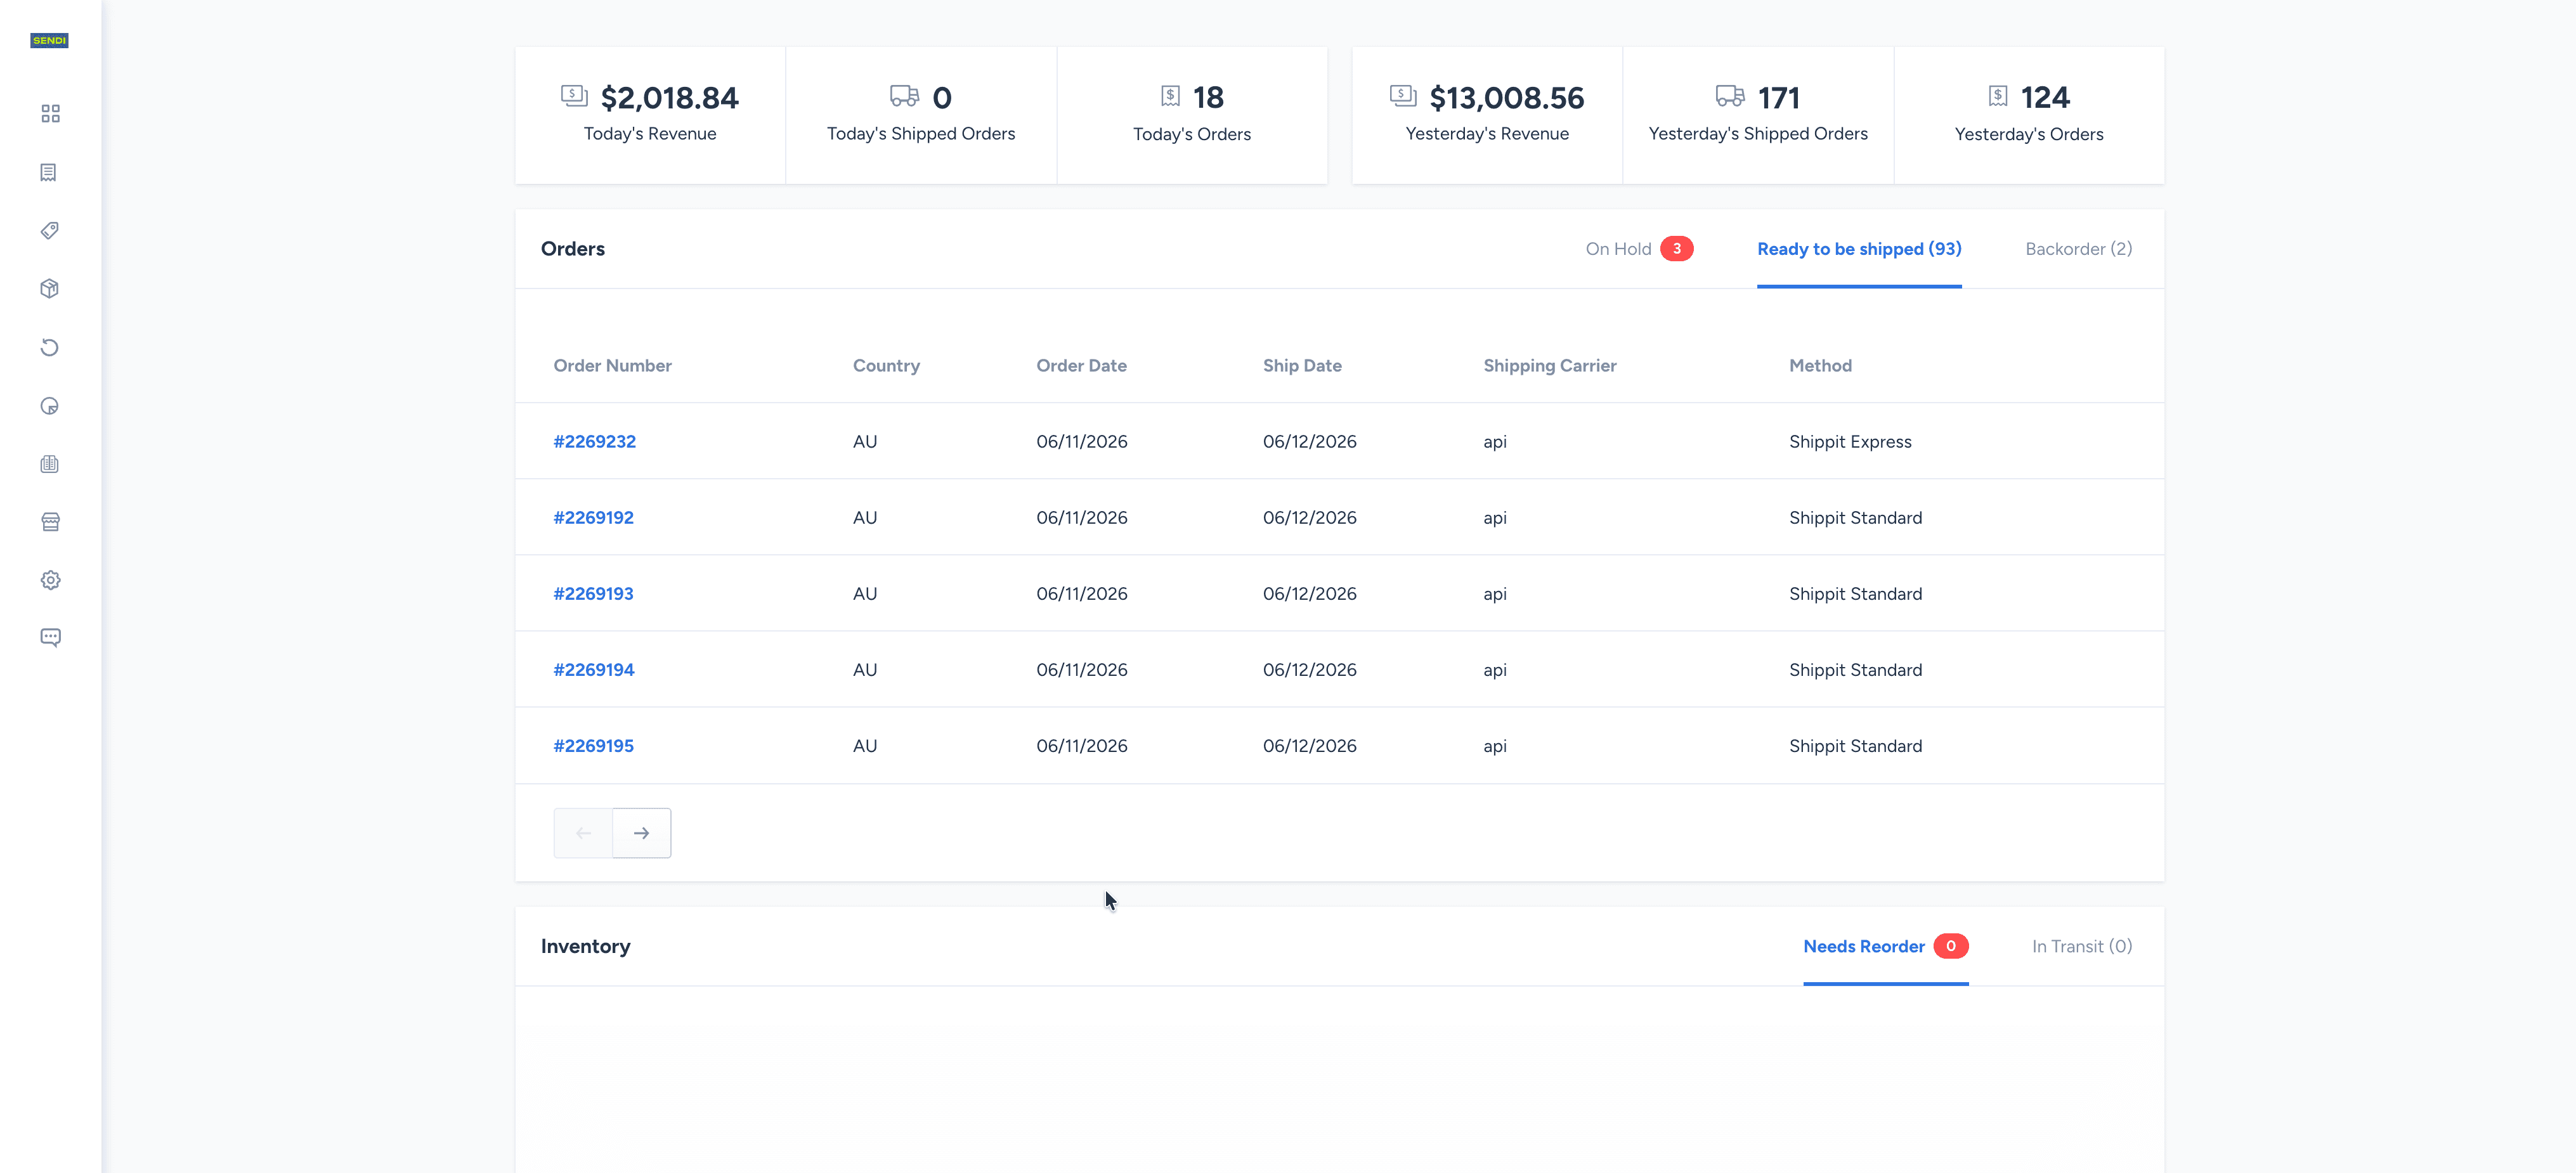Click the Yesterday's Orders receipt icon
The width and height of the screenshot is (2576, 1173).
pos(1998,96)
